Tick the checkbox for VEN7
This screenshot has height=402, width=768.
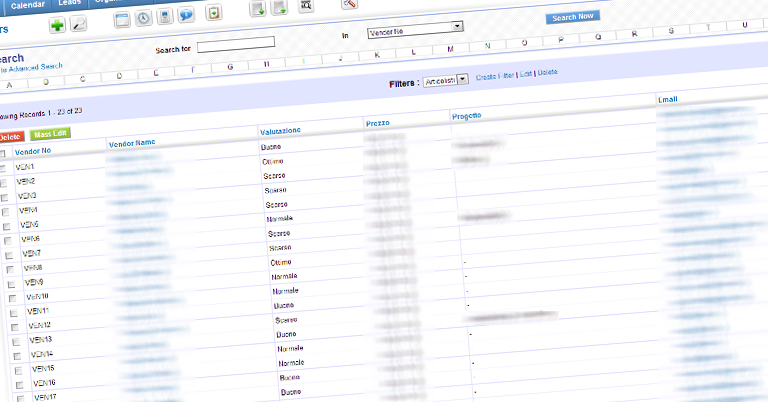coord(9,256)
